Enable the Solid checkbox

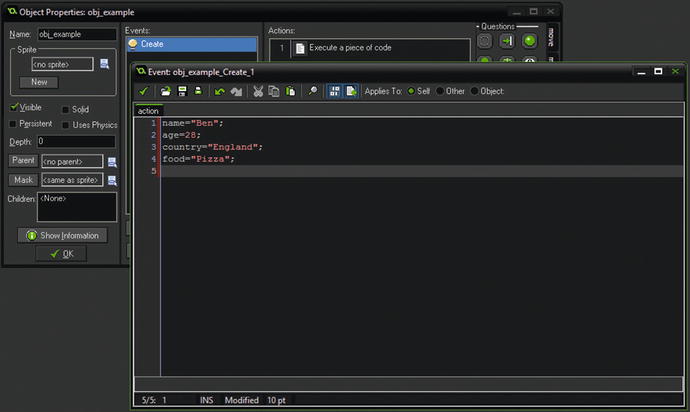click(66, 109)
